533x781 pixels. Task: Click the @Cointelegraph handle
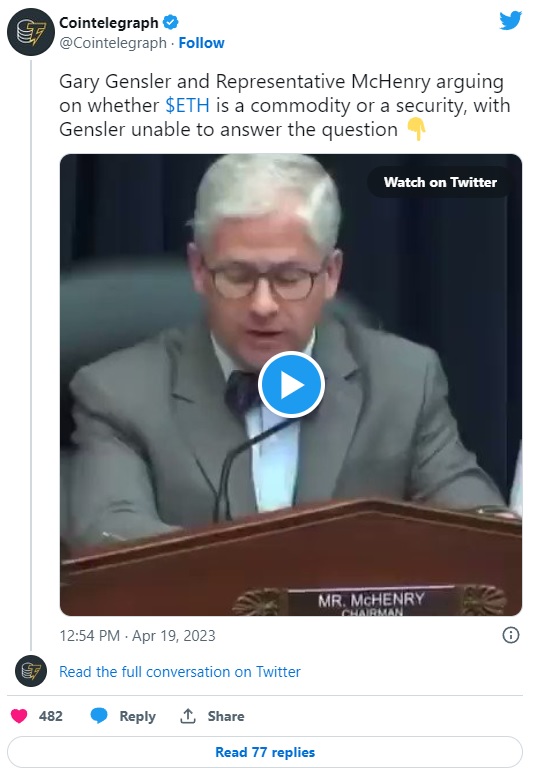pos(113,43)
